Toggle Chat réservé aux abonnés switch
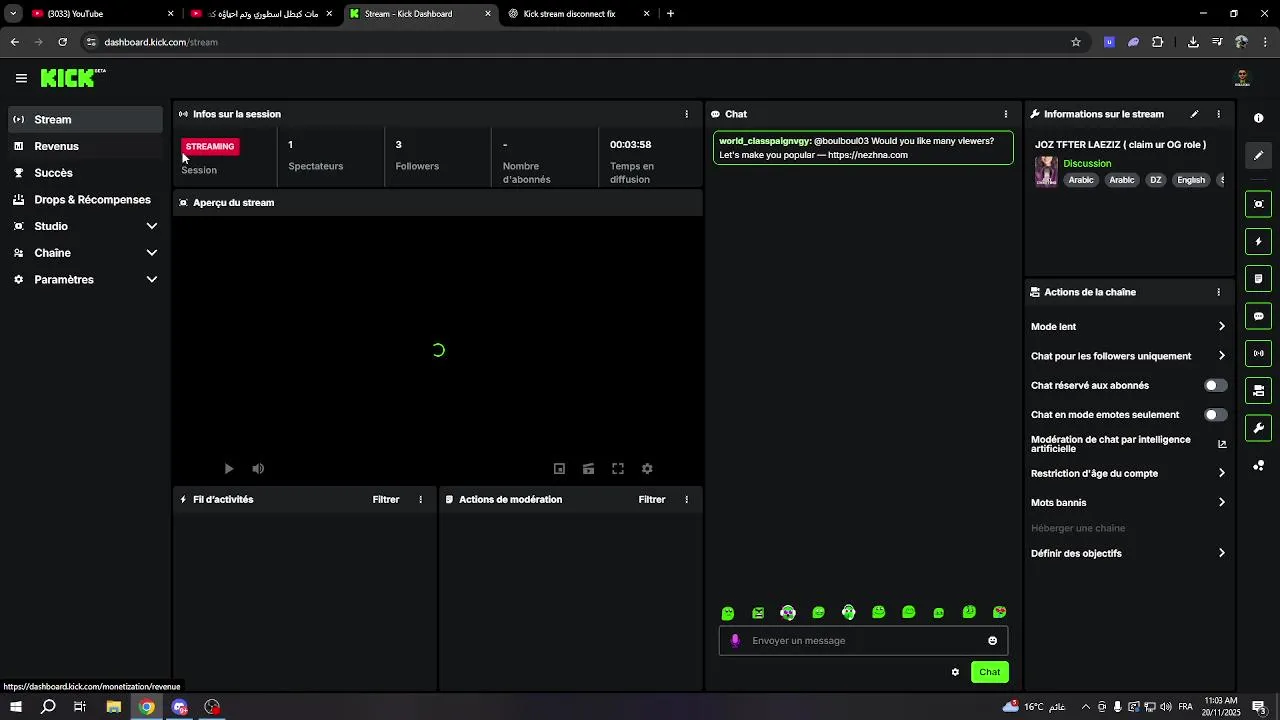The height and width of the screenshot is (720, 1280). pyautogui.click(x=1215, y=385)
